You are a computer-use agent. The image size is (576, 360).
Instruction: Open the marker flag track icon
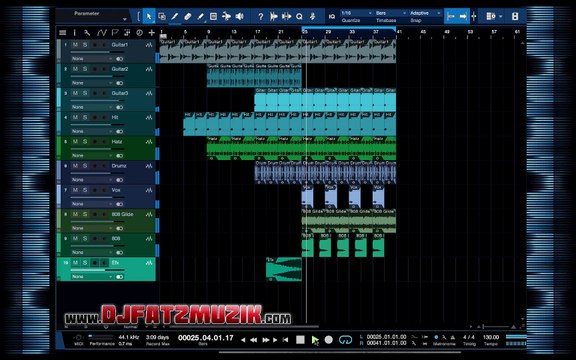pos(115,33)
